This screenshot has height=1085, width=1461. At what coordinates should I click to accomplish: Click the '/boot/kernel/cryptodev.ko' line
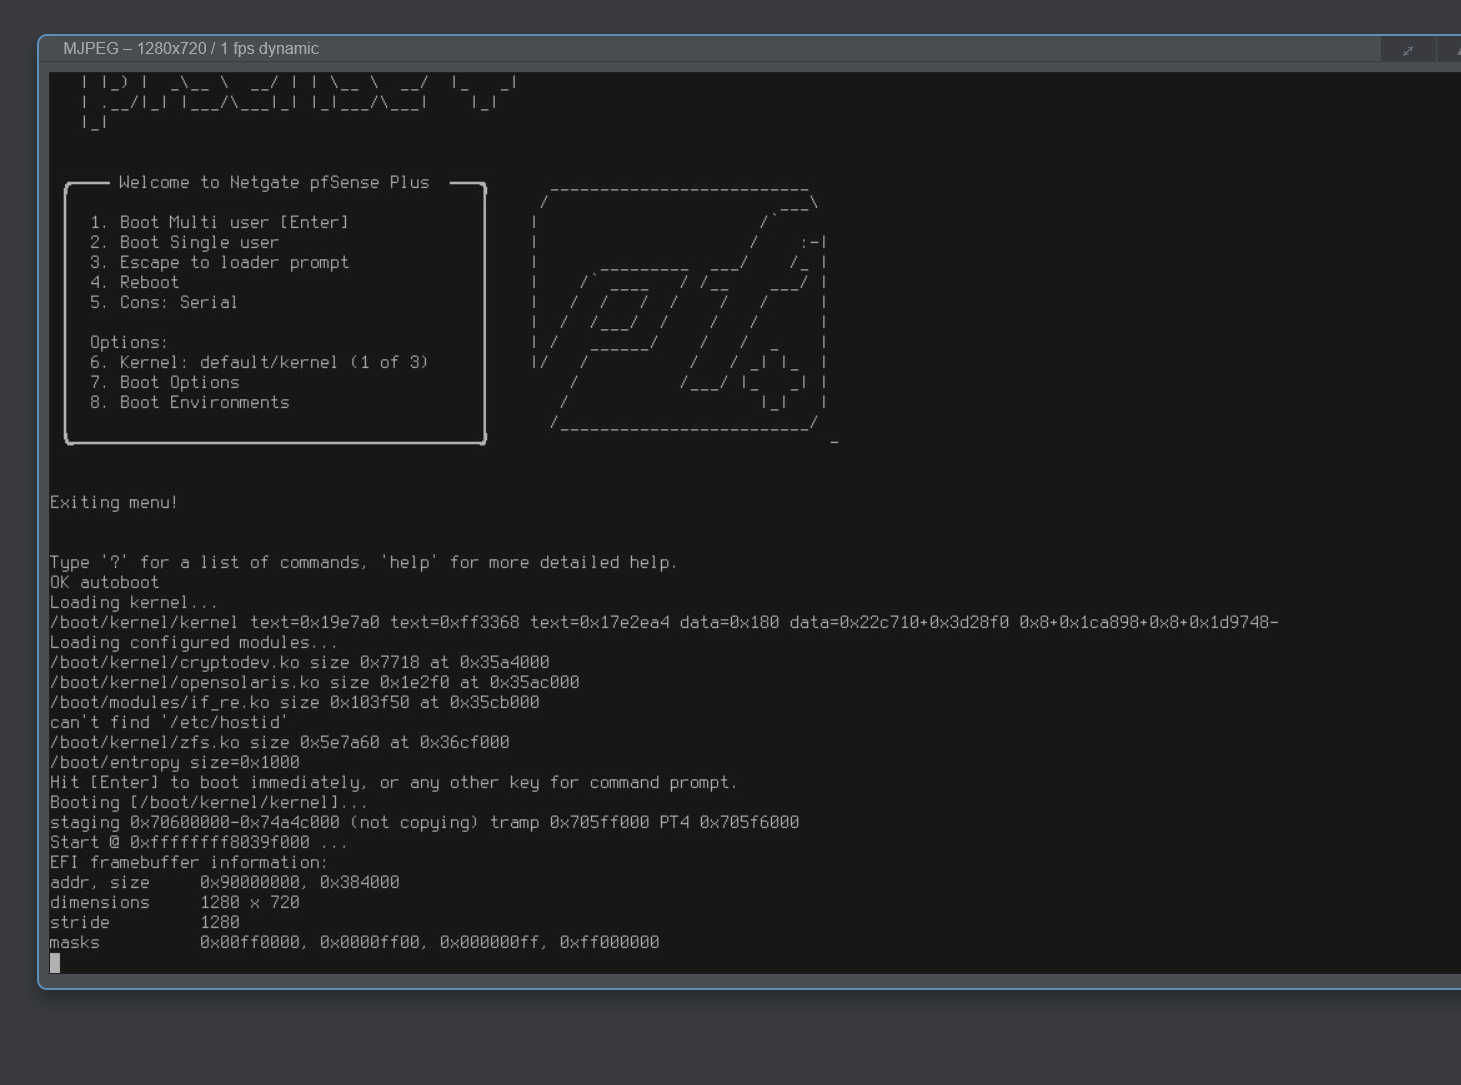[299, 662]
